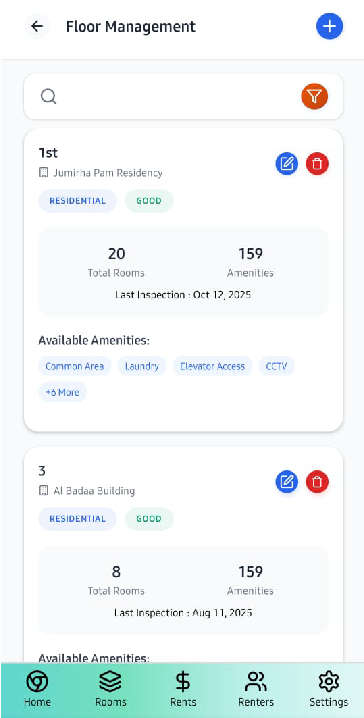Go to the Rents tab
The image size is (364, 718).
183,690
